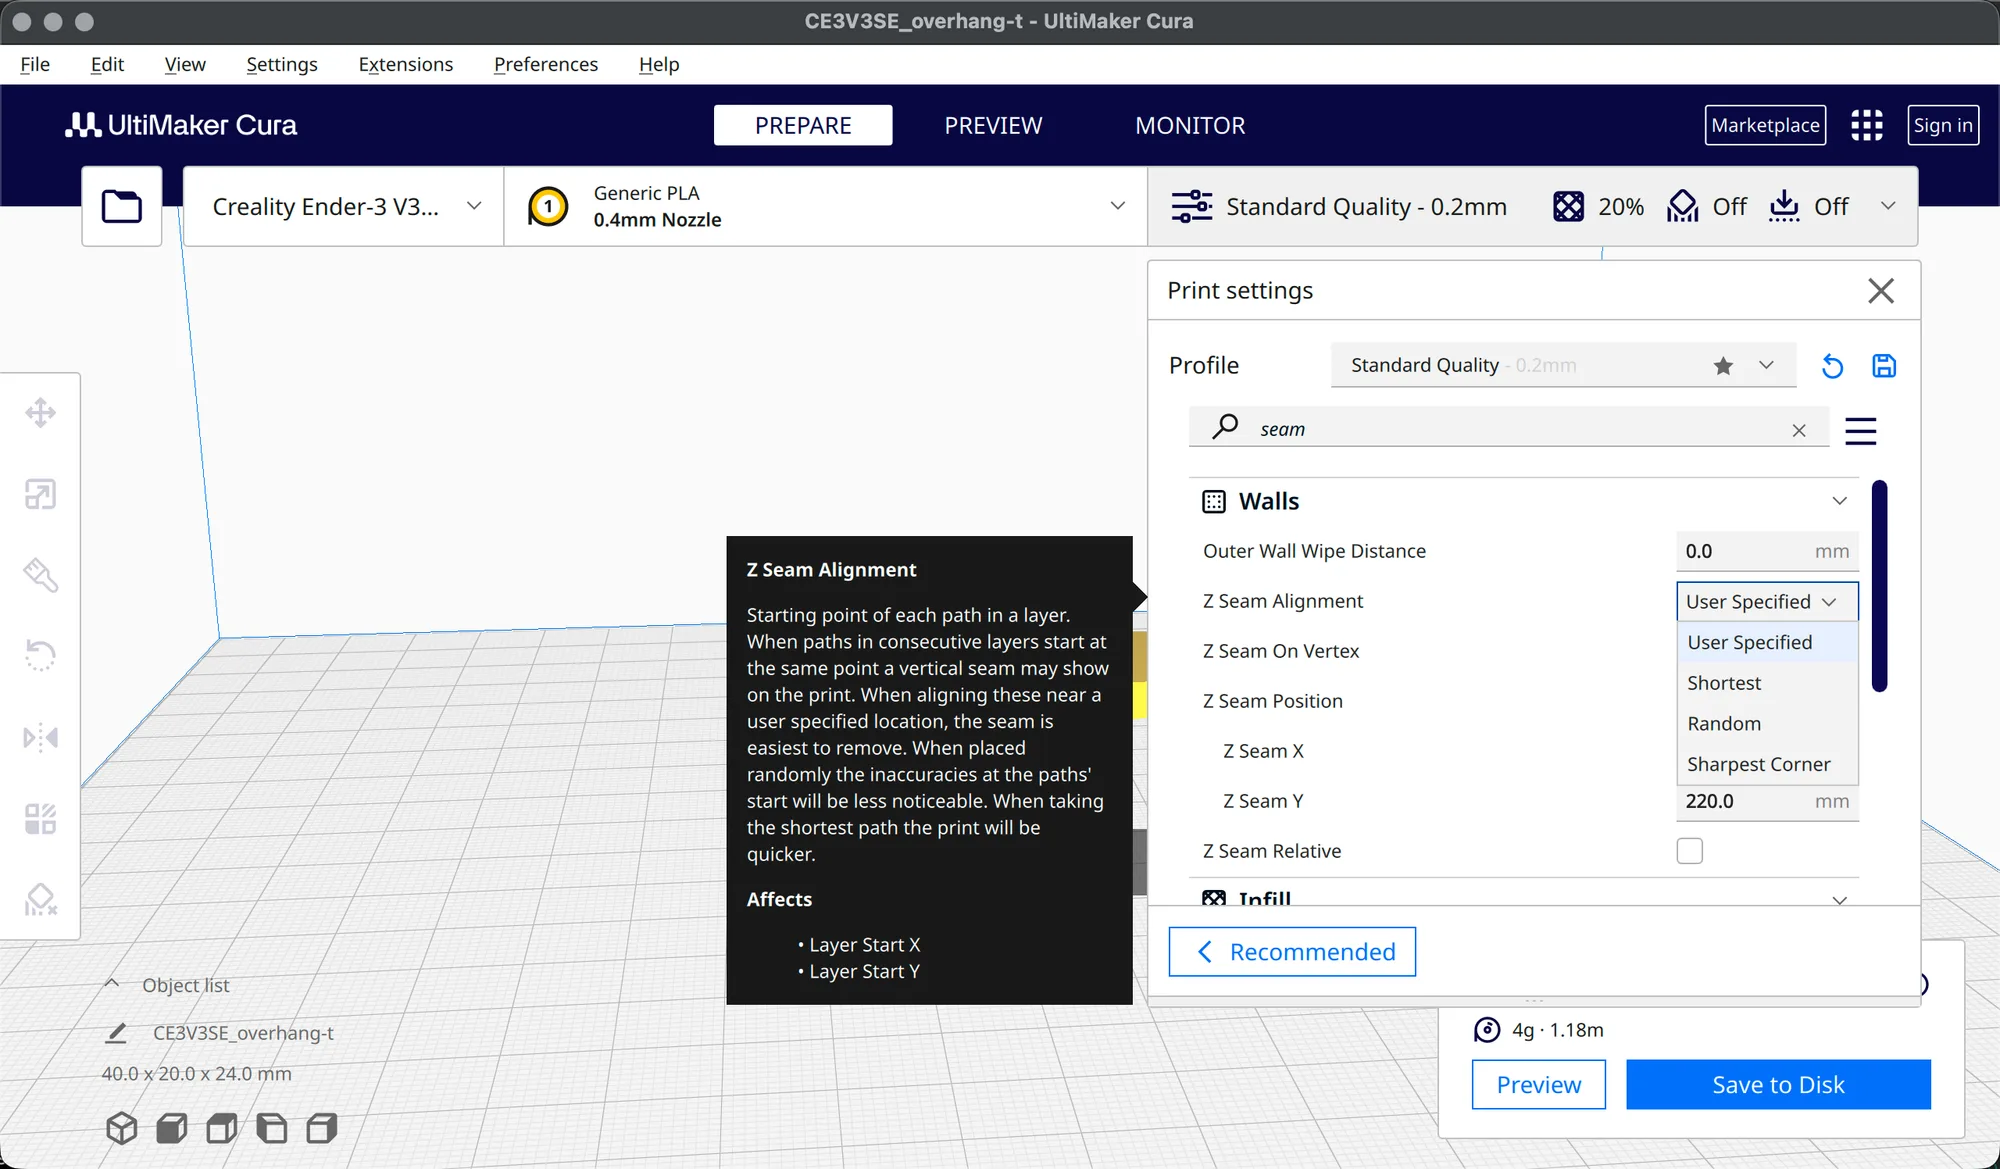Switch to 3D perspective view cube

[121, 1128]
